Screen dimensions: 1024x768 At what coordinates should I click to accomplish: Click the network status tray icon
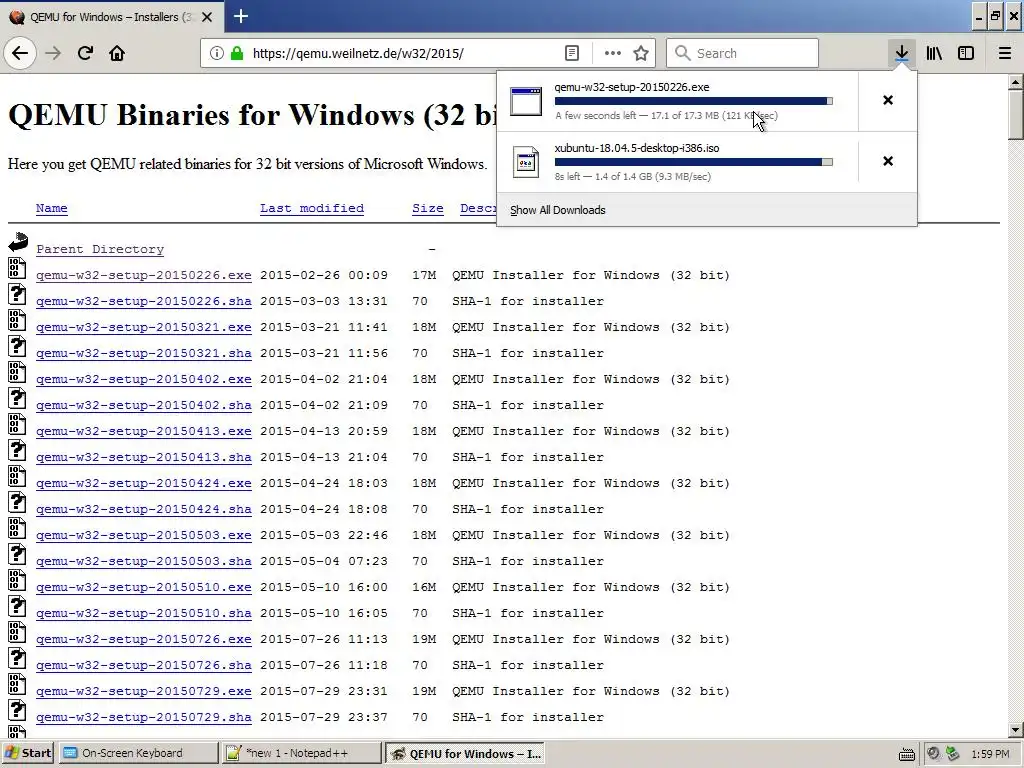pyautogui.click(x=953, y=754)
